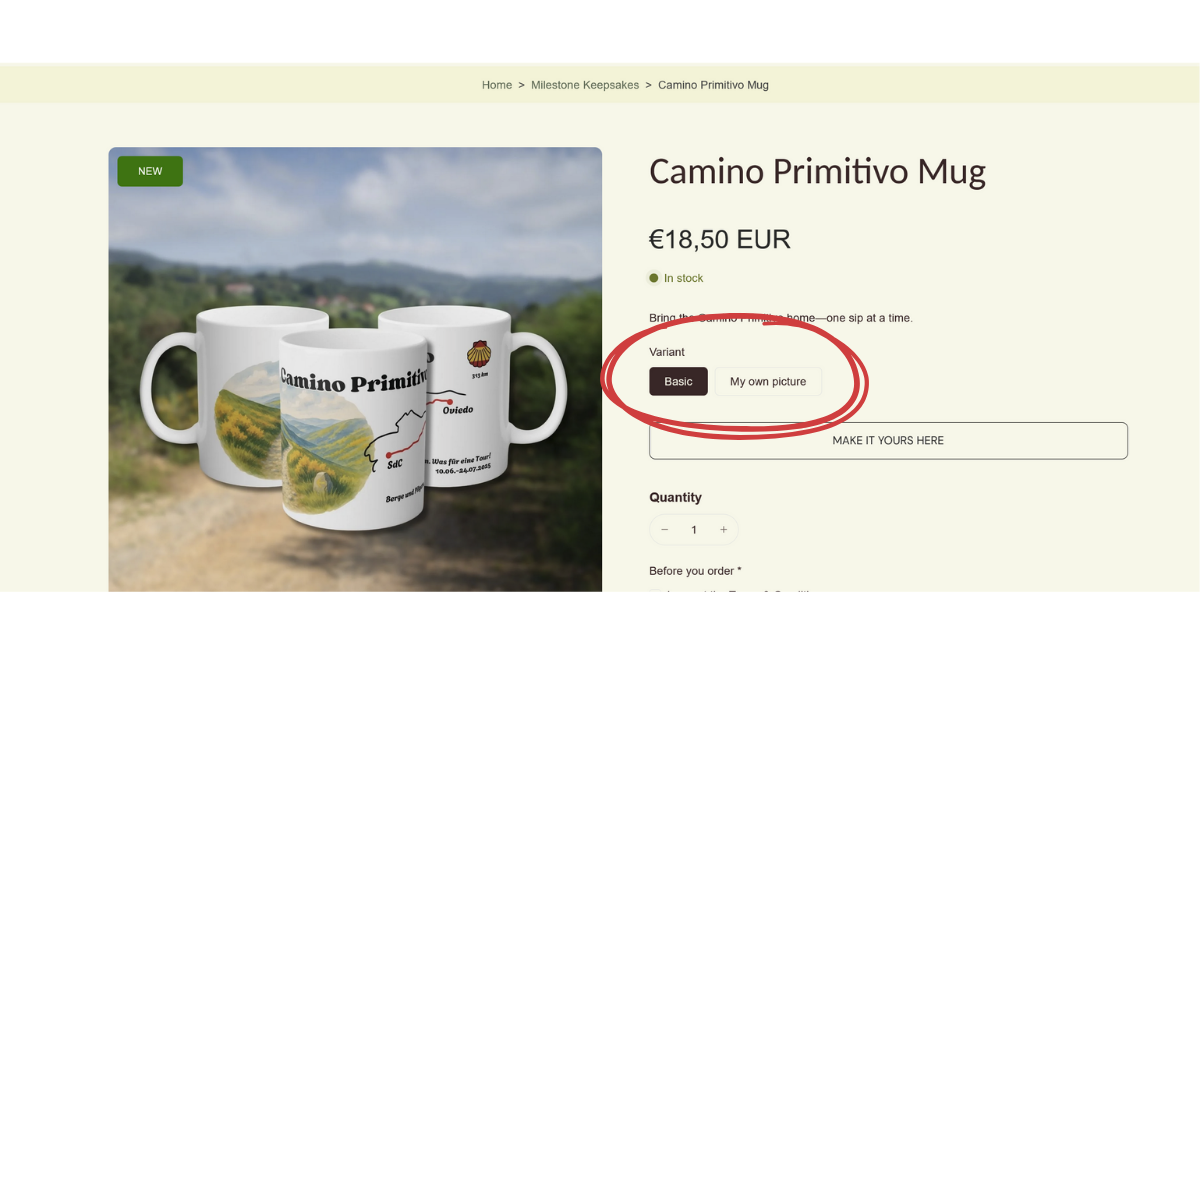
Task: Click the Before you order label
Action: tap(695, 571)
